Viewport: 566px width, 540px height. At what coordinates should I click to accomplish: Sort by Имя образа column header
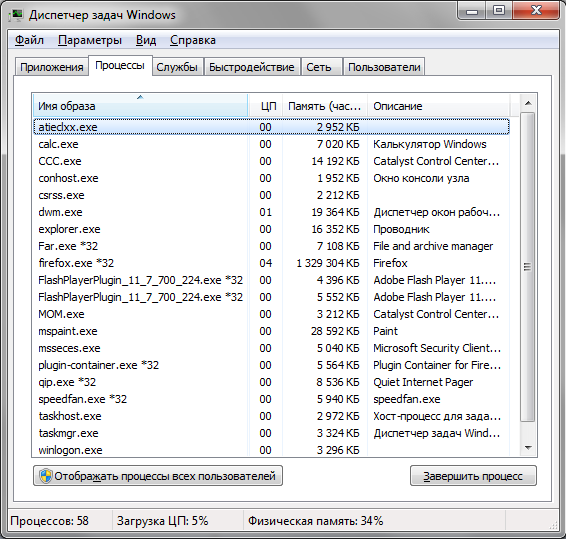click(x=140, y=106)
